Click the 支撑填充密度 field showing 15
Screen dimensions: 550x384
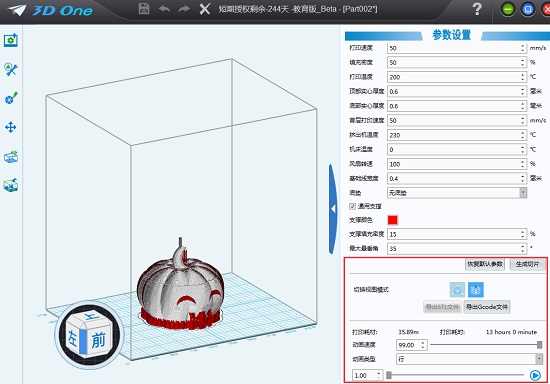pos(457,234)
